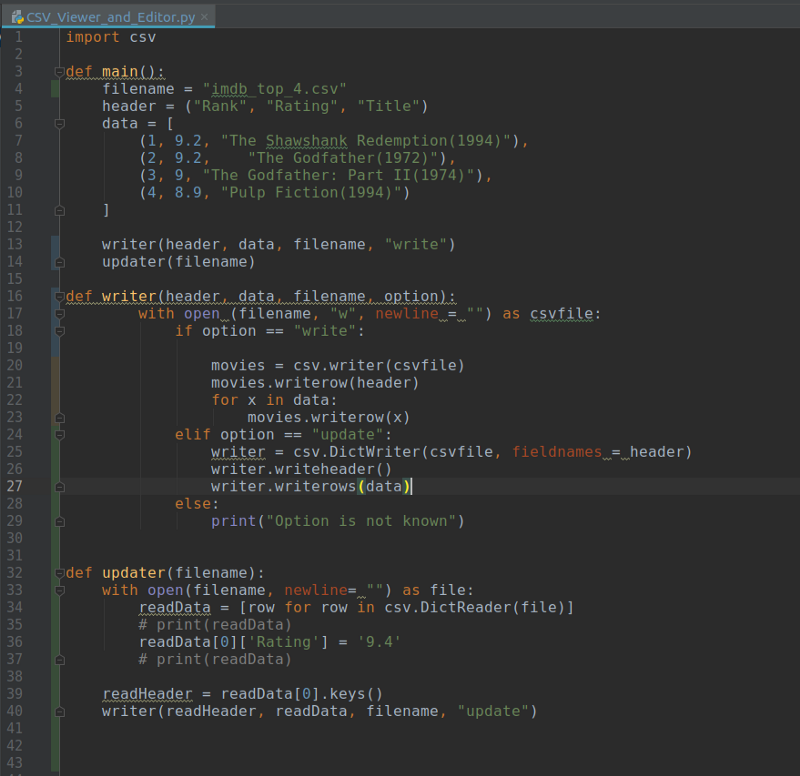The width and height of the screenshot is (800, 776).
Task: Click the fold end marker on line 11
Action: (x=60, y=210)
